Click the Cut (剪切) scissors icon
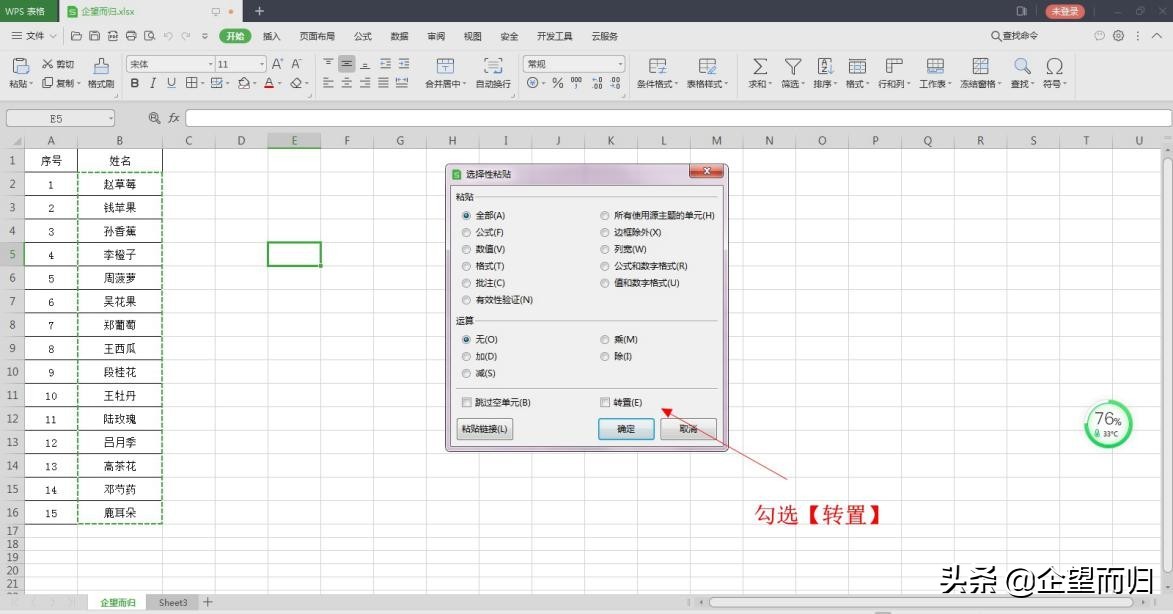Screen dimensions: 1173x614 47,64
